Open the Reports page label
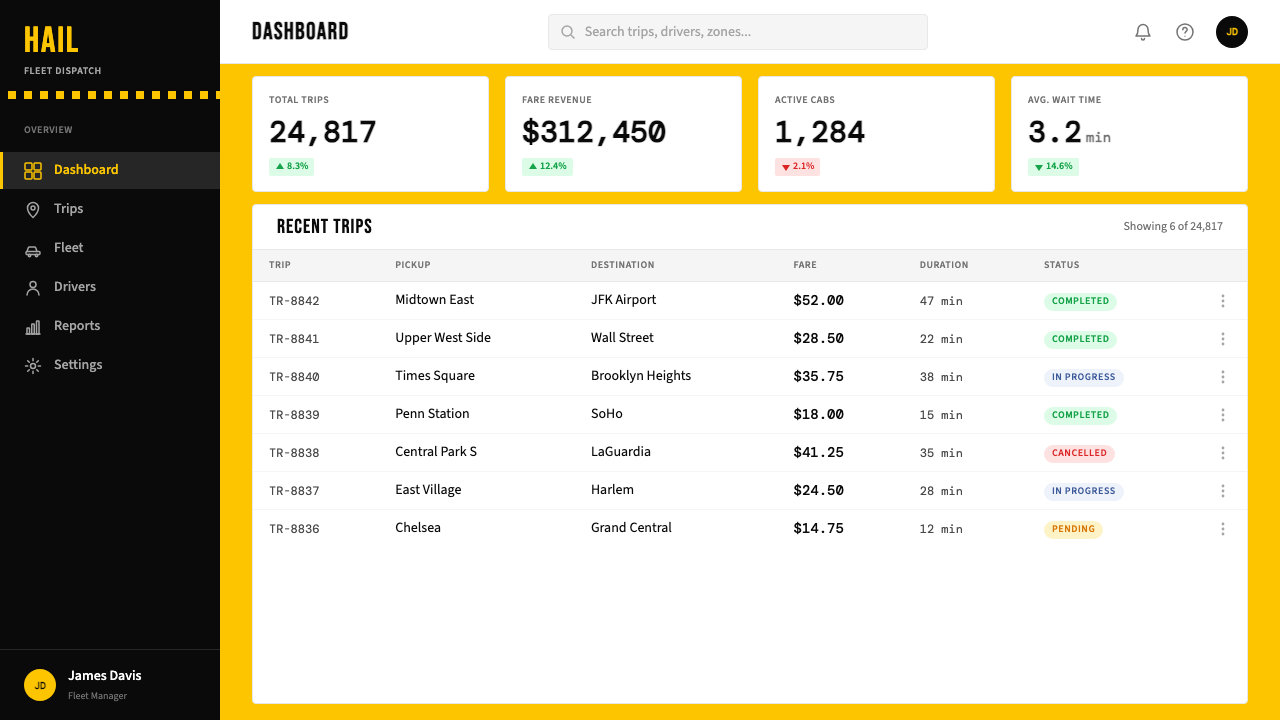Image resolution: width=1280 pixels, height=720 pixels. point(77,326)
